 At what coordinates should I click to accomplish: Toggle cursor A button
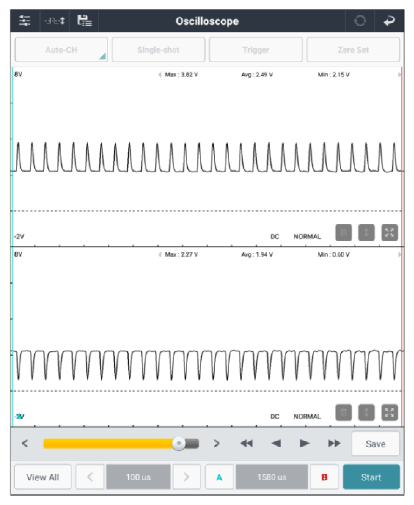(x=219, y=477)
